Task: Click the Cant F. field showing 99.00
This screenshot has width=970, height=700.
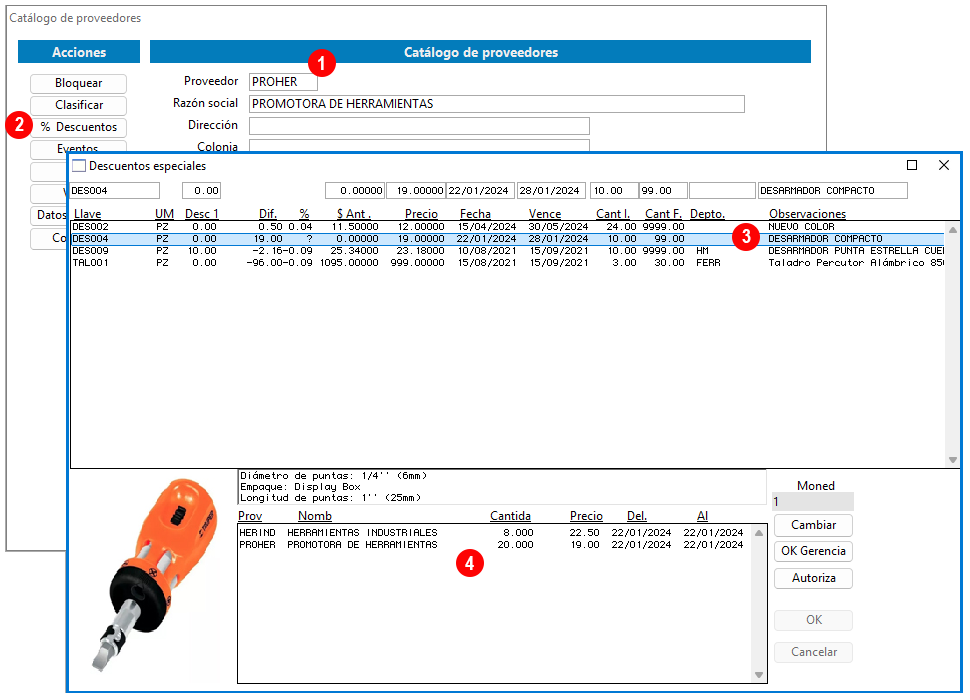Action: point(663,190)
